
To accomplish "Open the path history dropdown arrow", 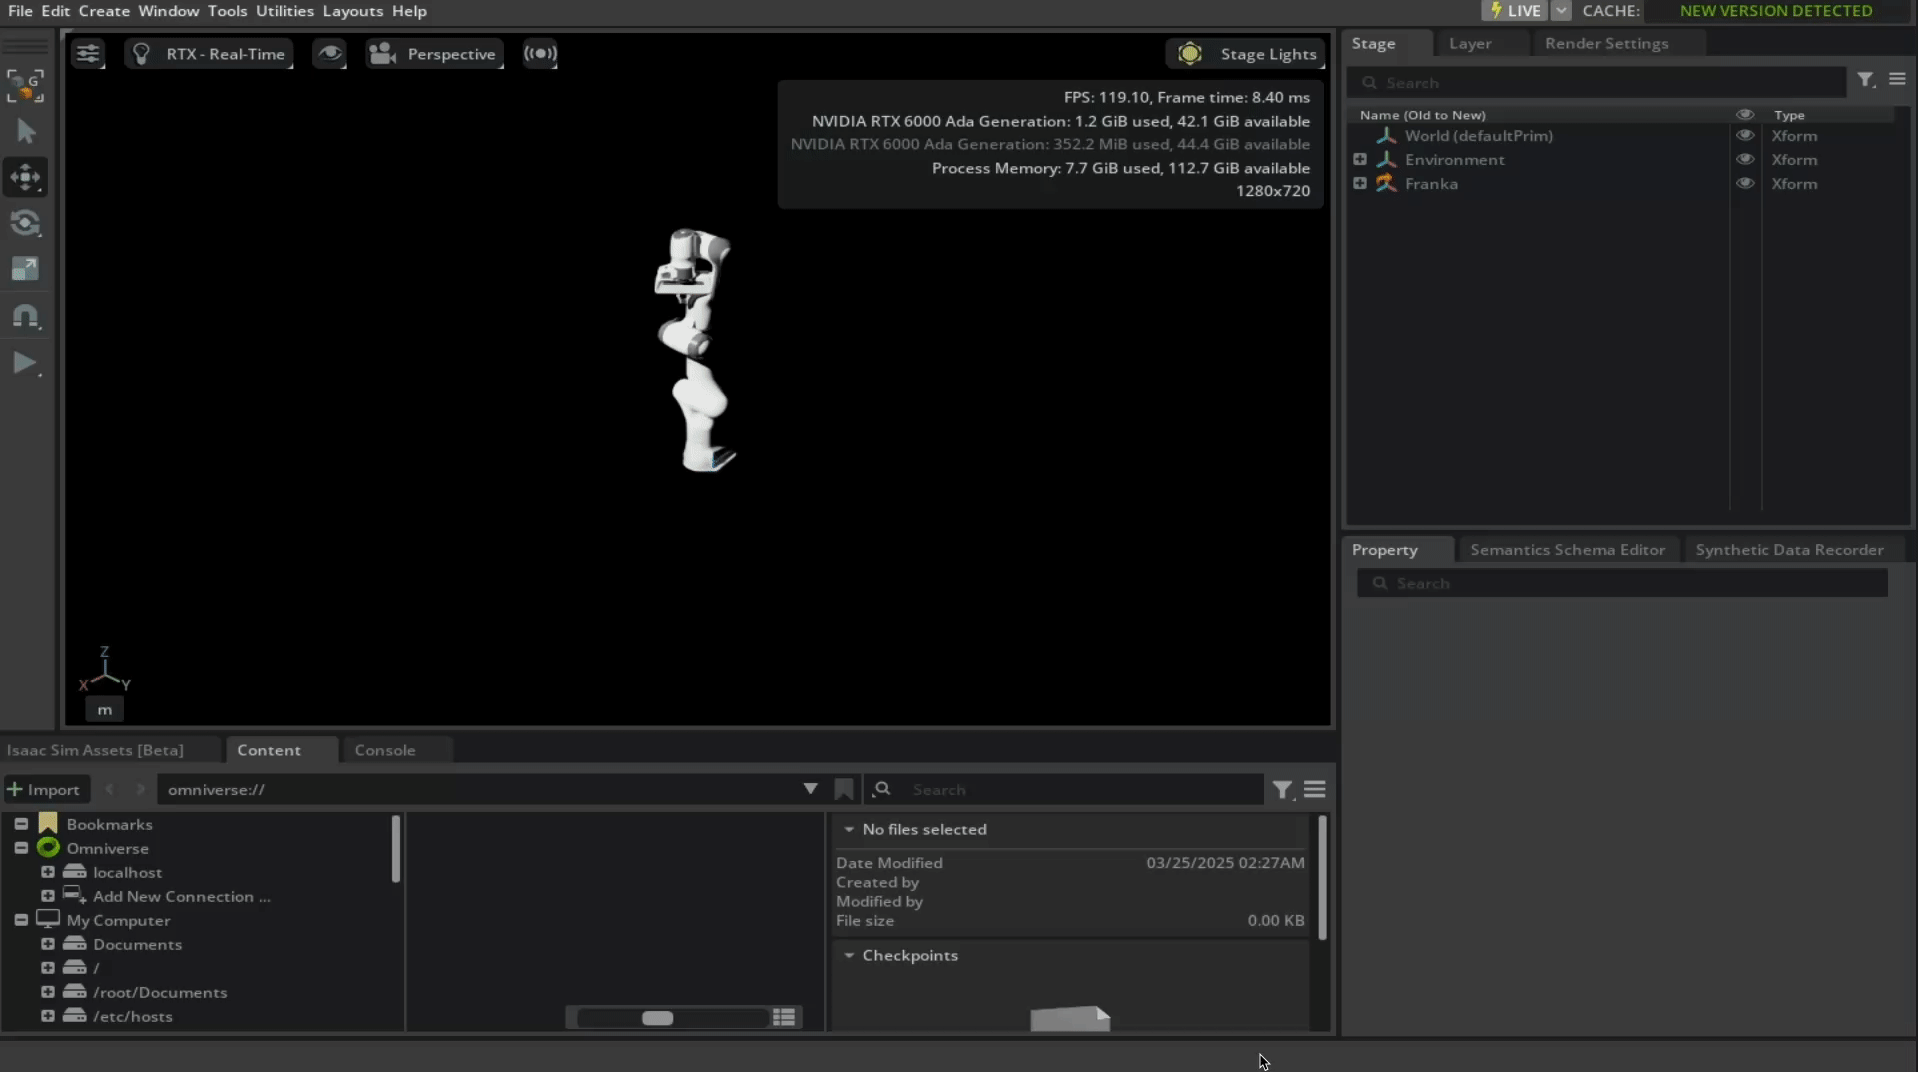I will pyautogui.click(x=810, y=790).
